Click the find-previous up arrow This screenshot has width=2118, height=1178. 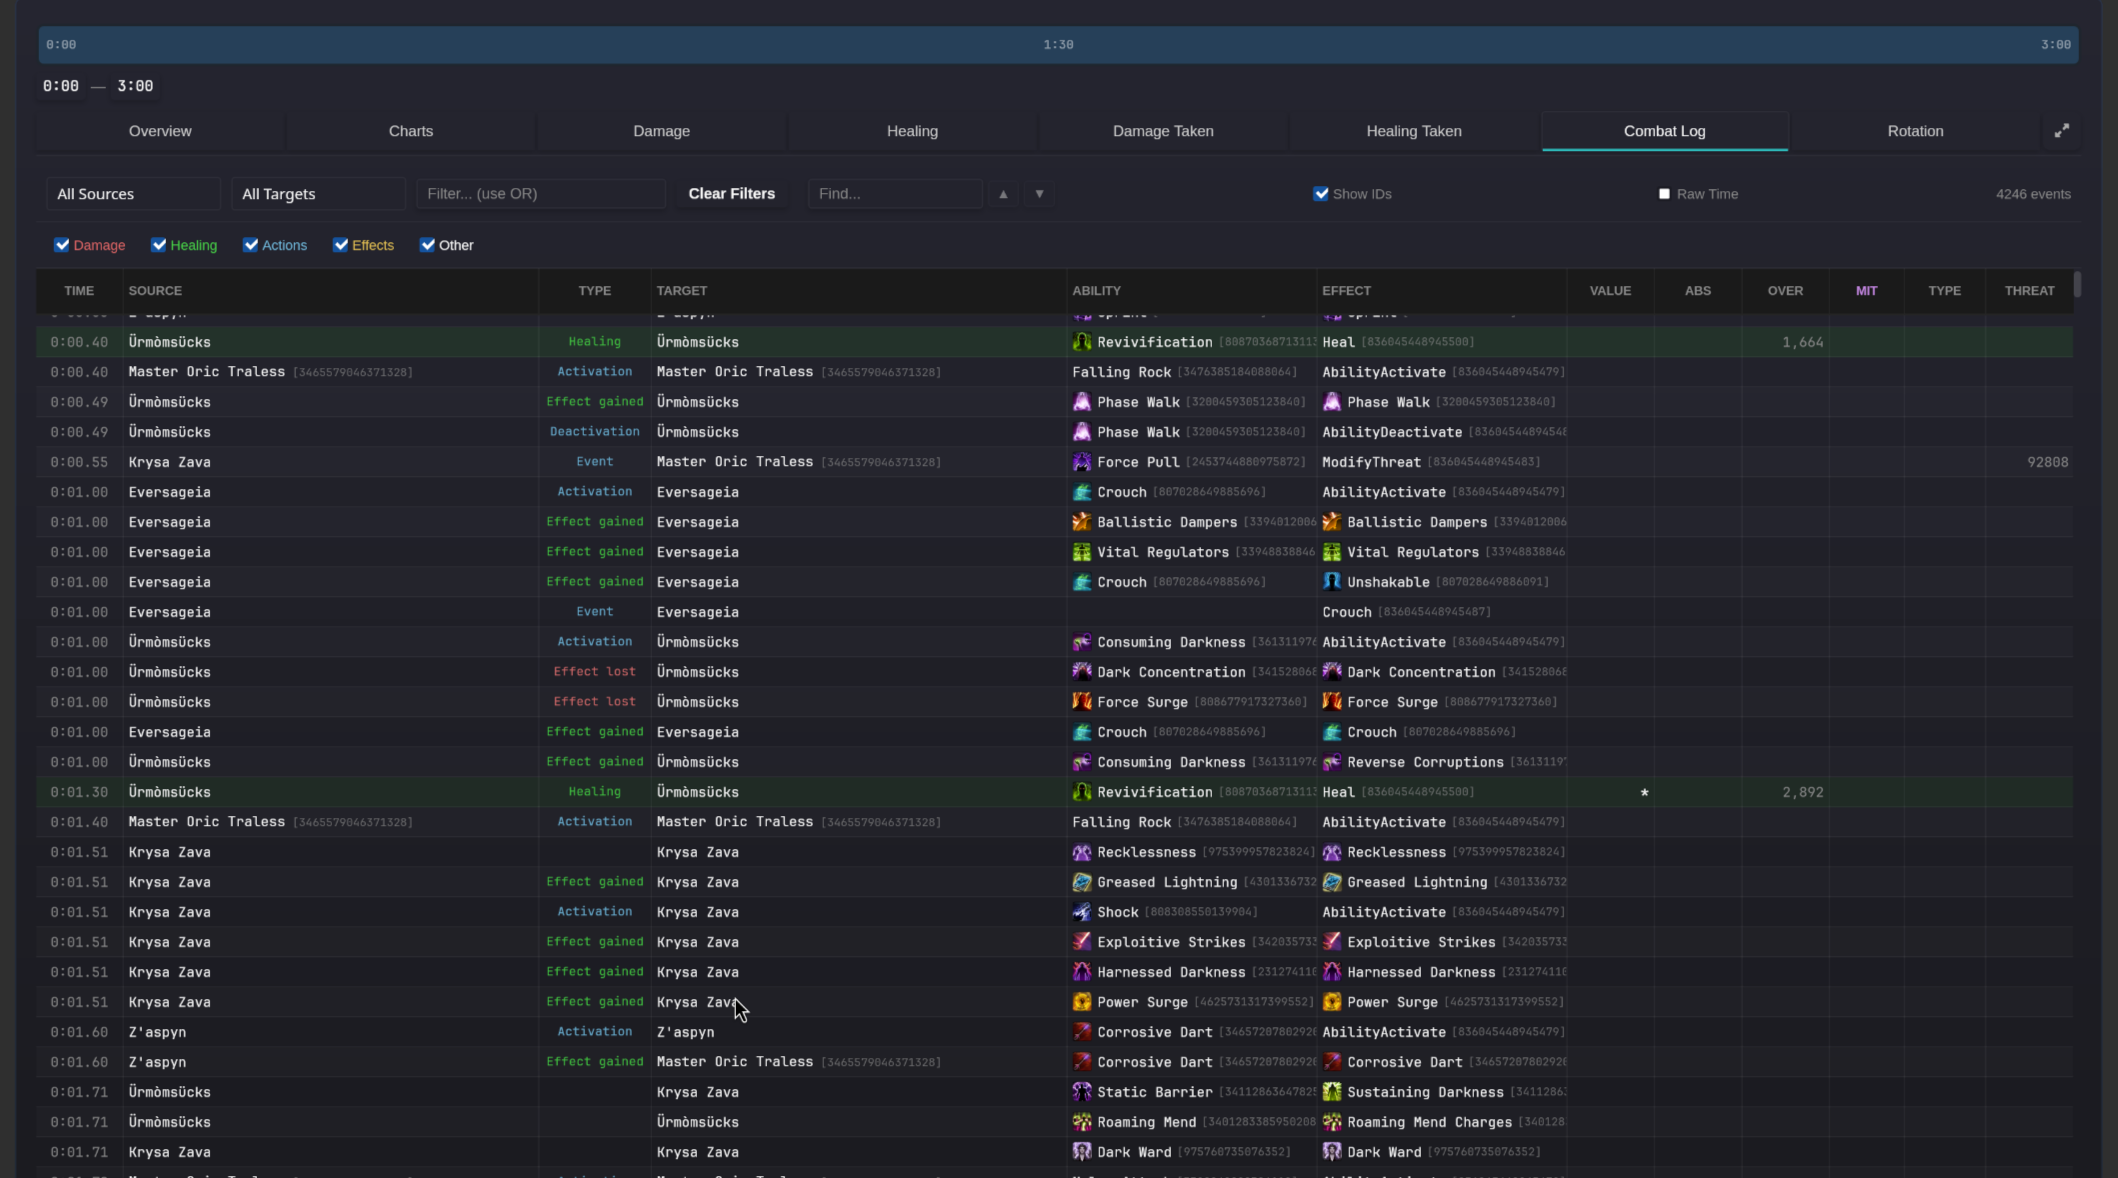point(1002,193)
